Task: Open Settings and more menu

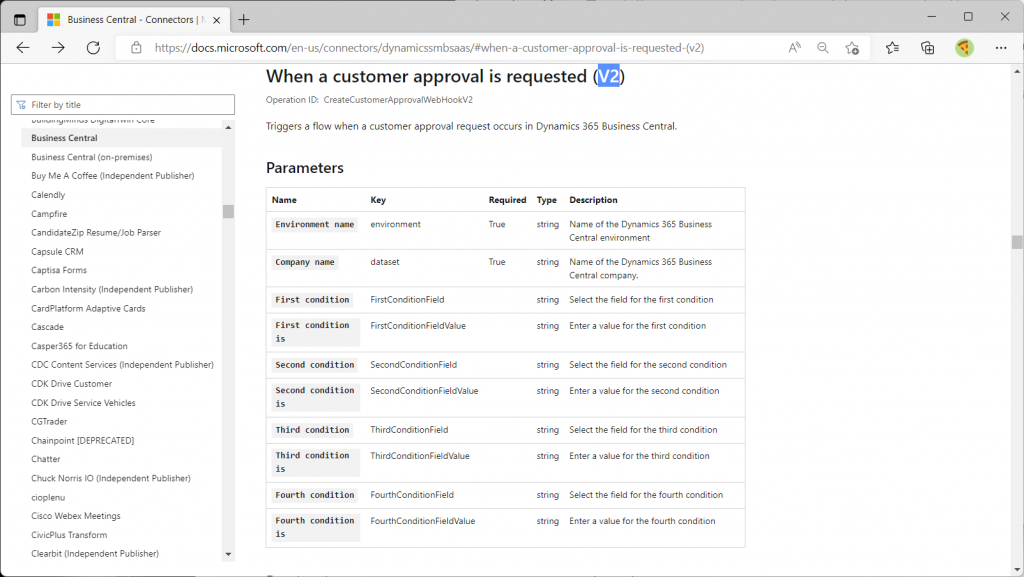Action: pyautogui.click(x=1000, y=48)
